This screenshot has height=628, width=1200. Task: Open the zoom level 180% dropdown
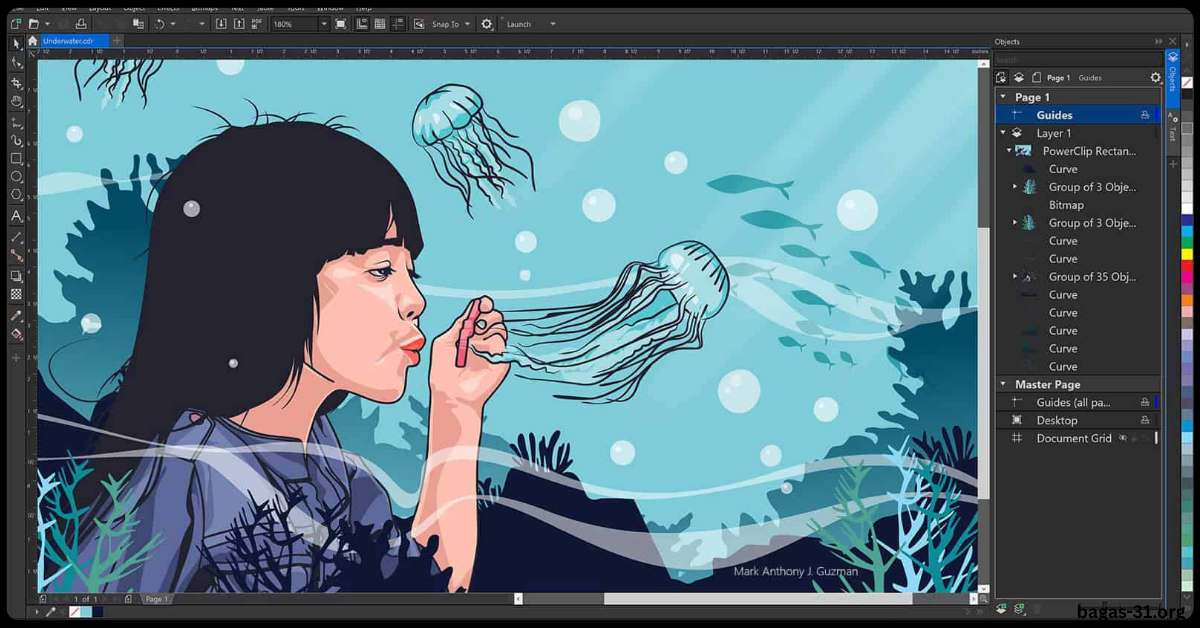pos(323,23)
